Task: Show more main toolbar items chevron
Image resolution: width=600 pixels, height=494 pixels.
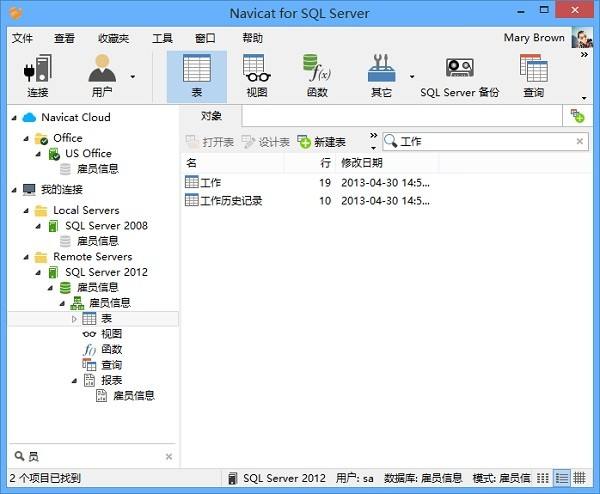Action: pos(584,55)
